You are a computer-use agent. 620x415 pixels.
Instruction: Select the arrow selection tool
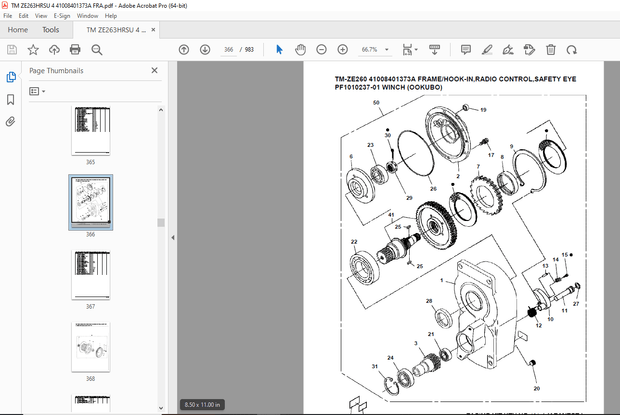point(279,49)
